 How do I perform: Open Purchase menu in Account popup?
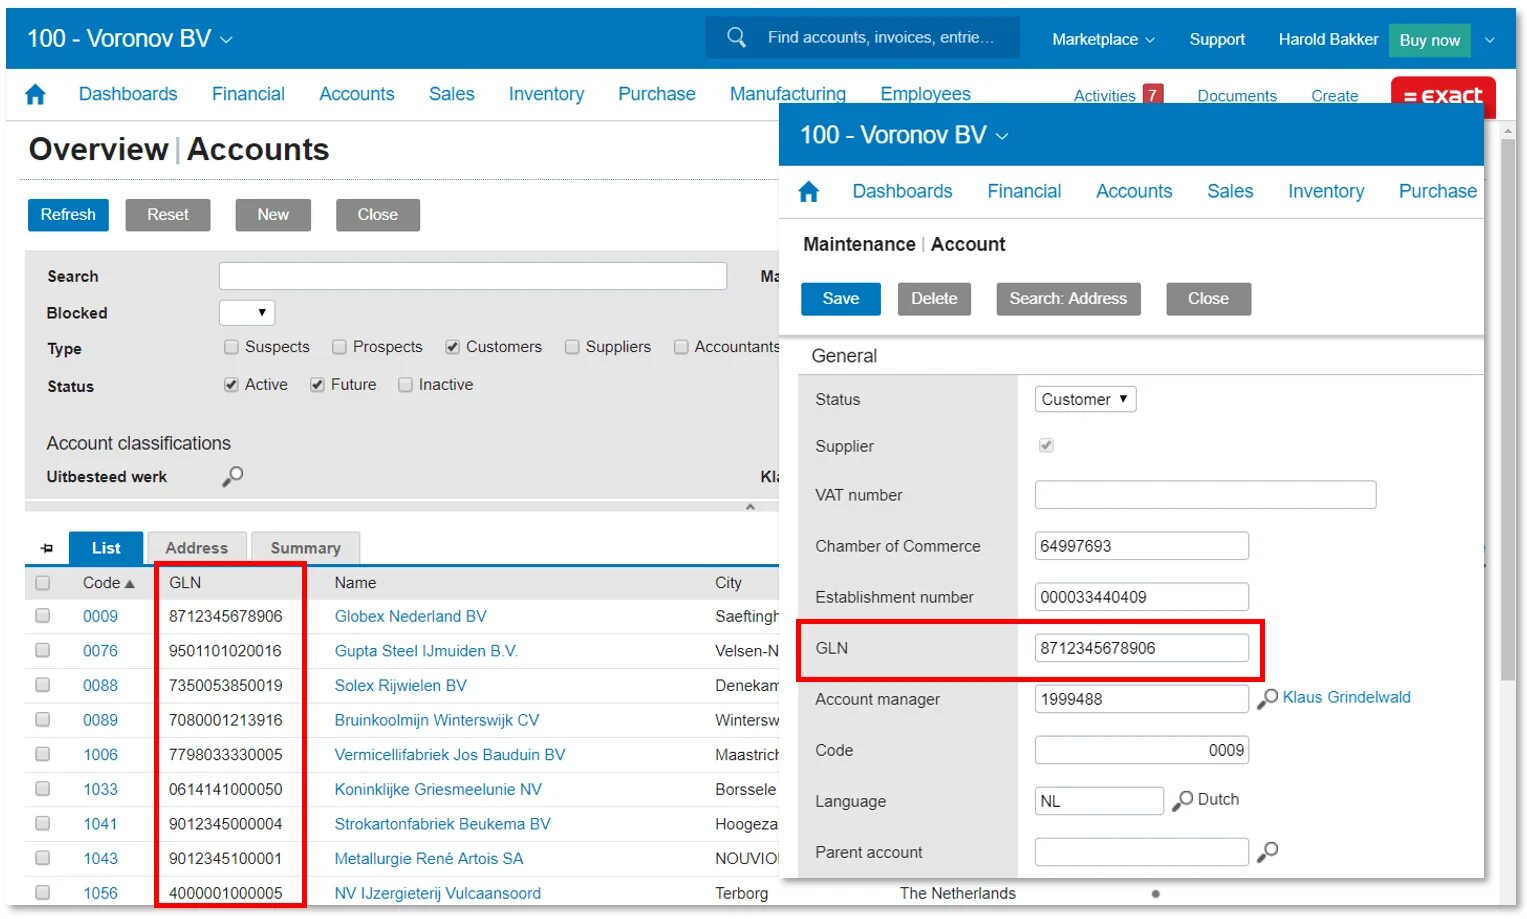pyautogui.click(x=1438, y=191)
